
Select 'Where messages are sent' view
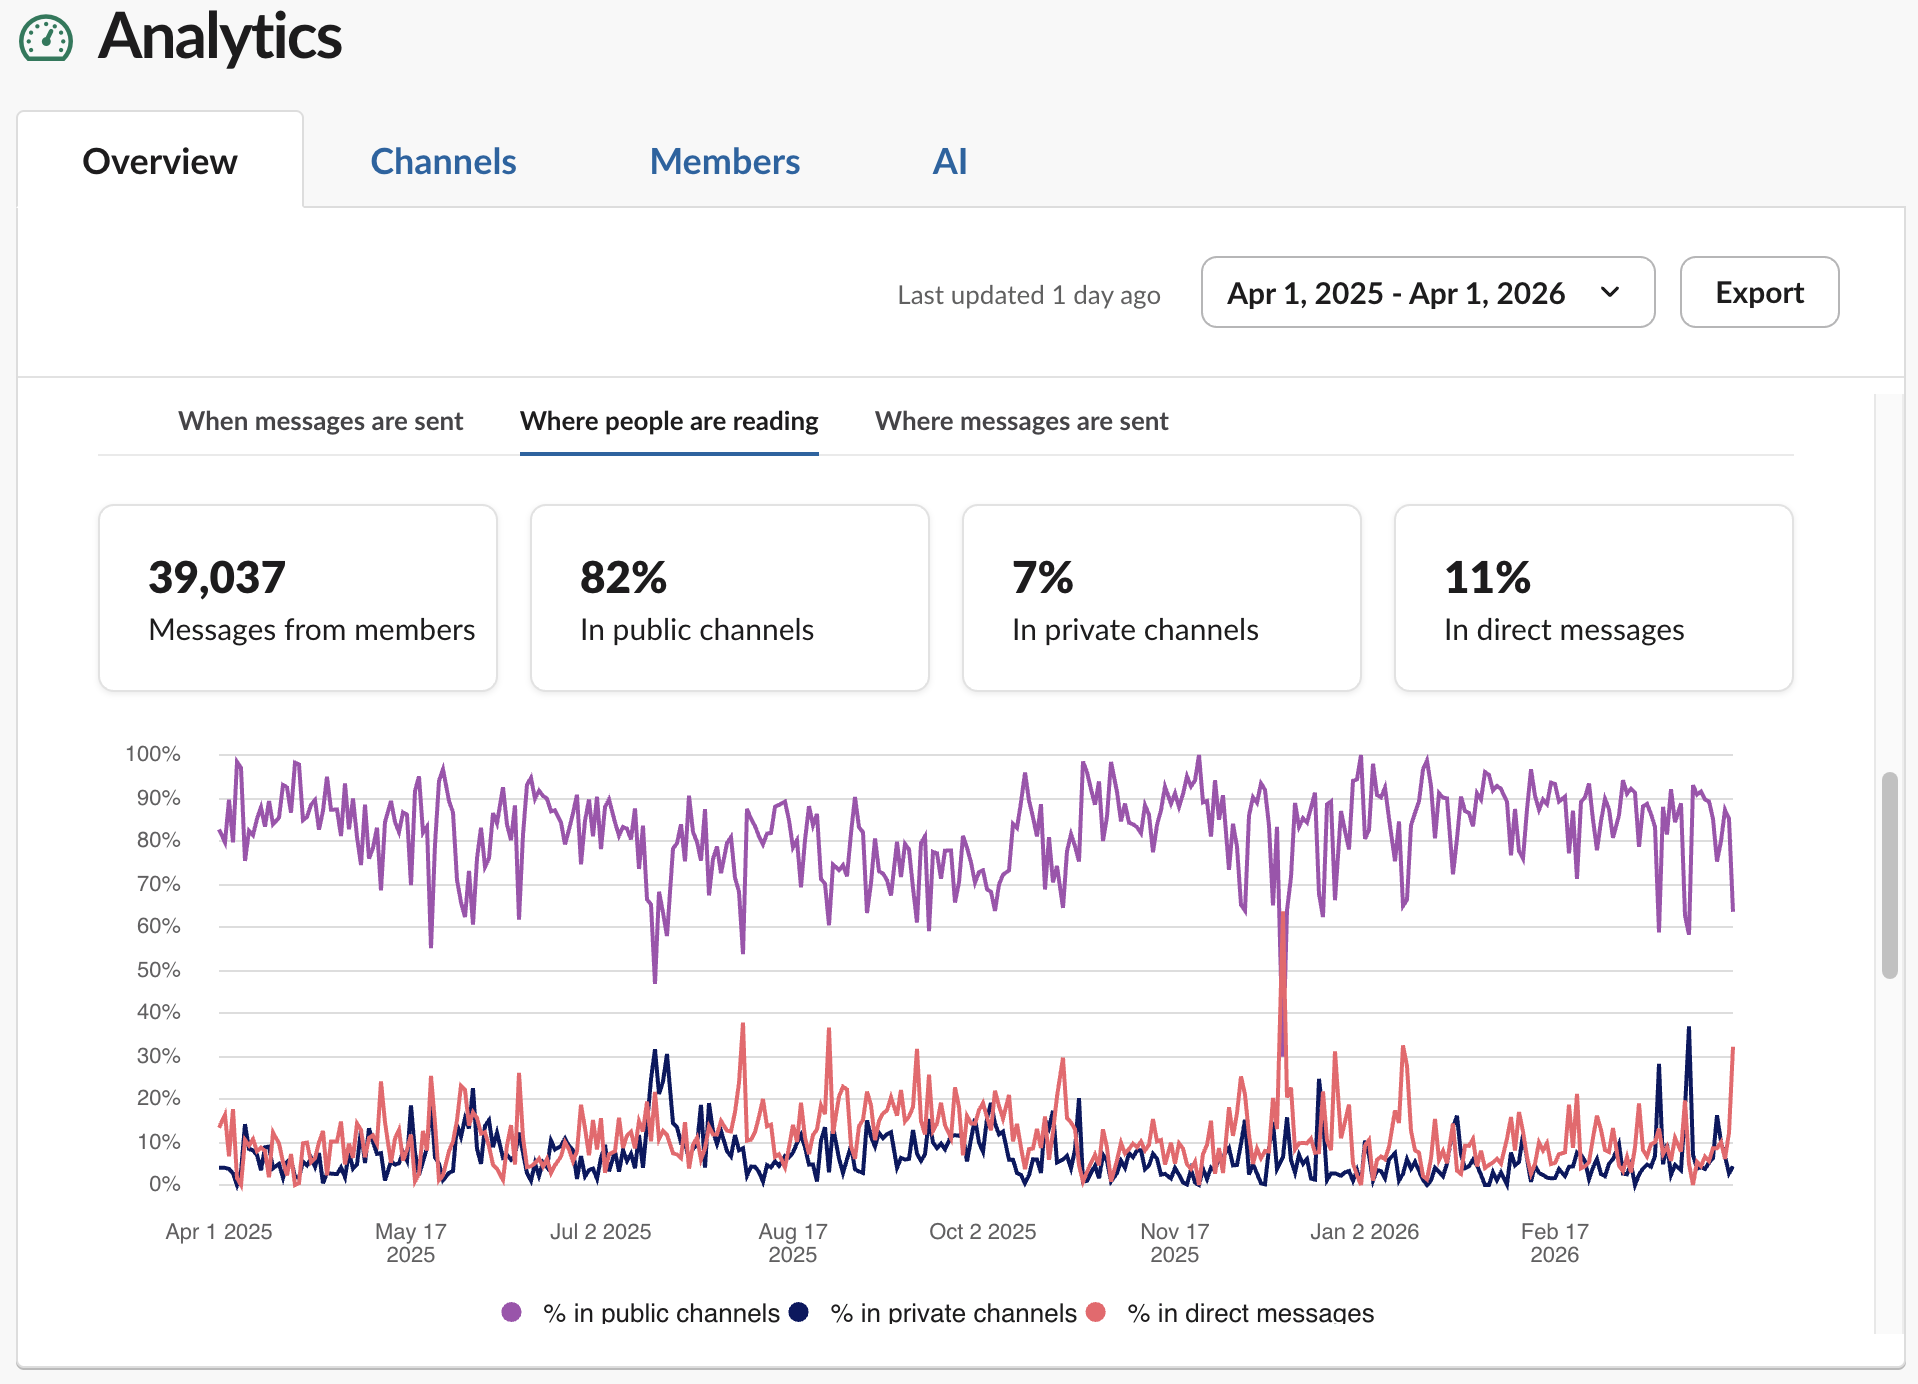click(1021, 421)
